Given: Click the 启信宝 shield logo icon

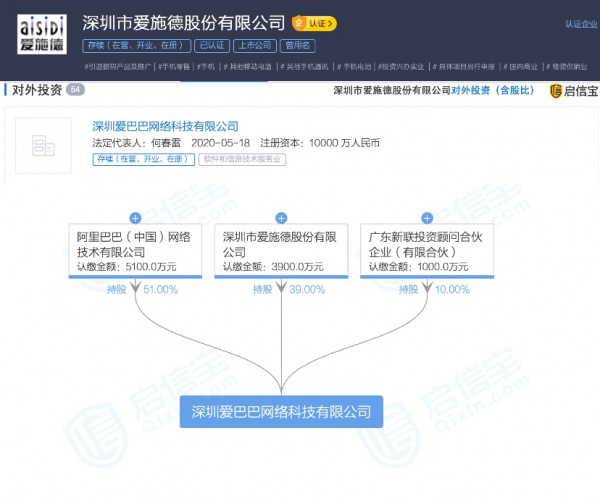Looking at the screenshot, I should pyautogui.click(x=556, y=91).
